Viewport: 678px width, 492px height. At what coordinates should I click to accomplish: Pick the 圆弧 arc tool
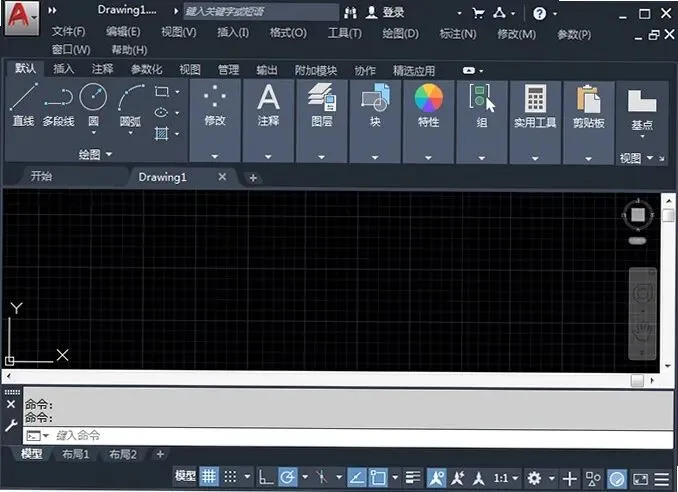coord(130,108)
